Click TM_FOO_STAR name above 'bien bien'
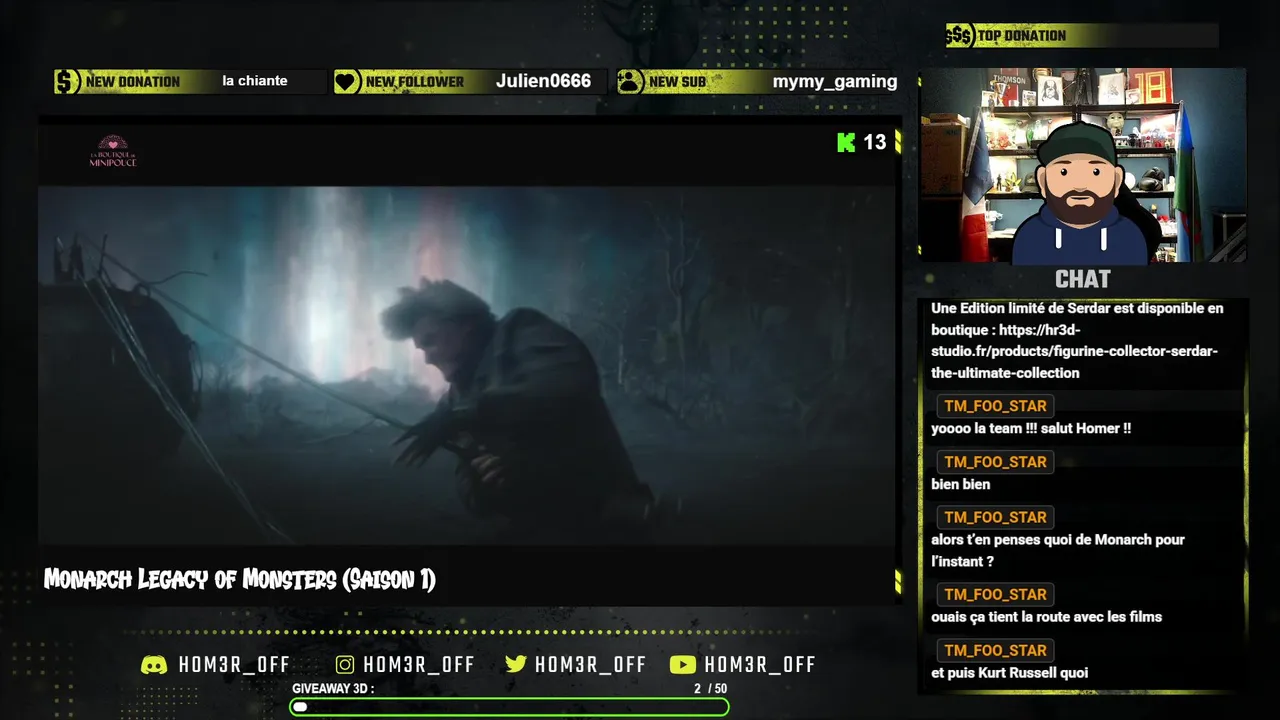The width and height of the screenshot is (1280, 720). pos(995,462)
